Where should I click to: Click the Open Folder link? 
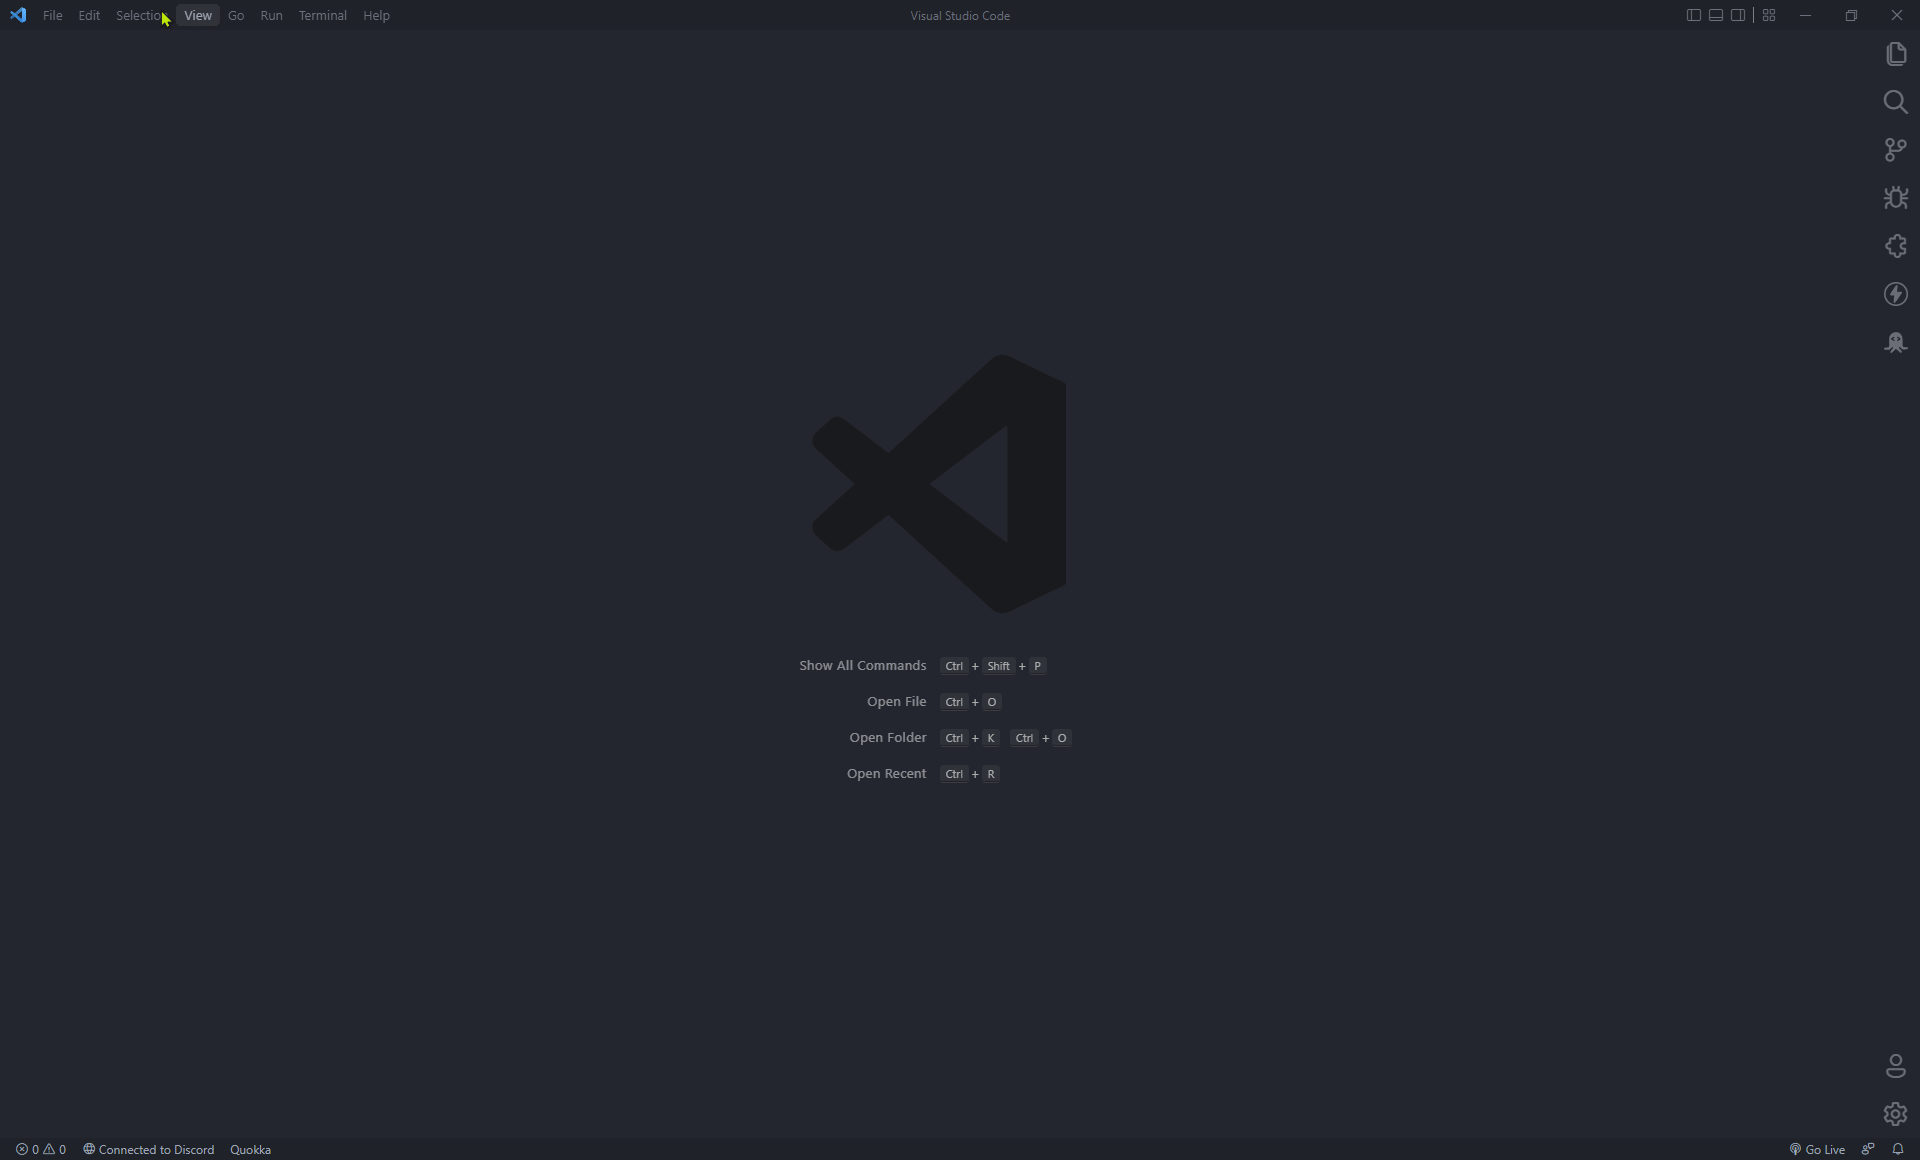pyautogui.click(x=888, y=737)
